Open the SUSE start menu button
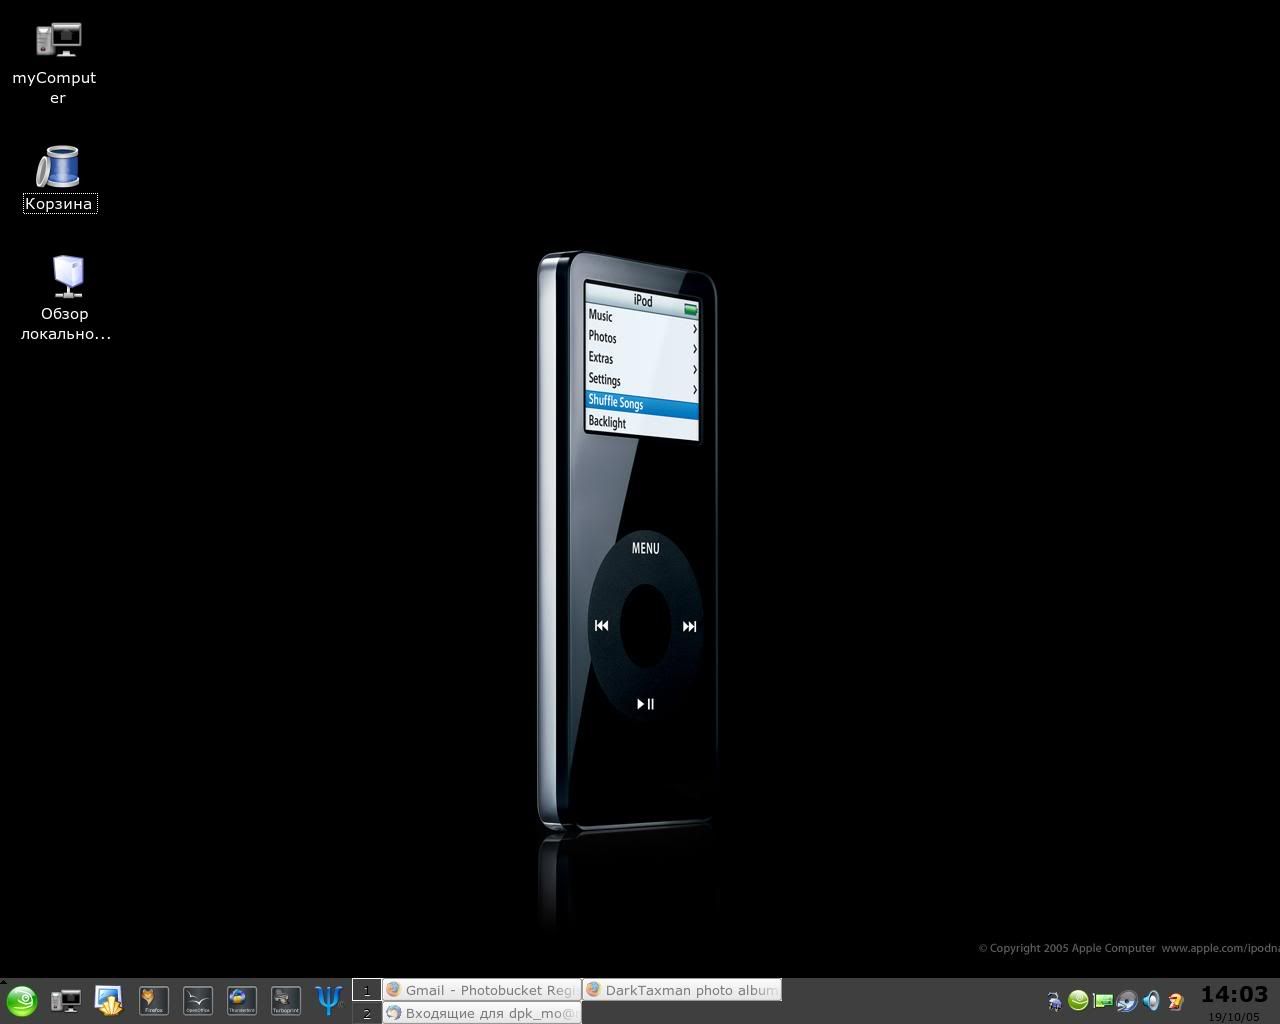 (21, 1000)
